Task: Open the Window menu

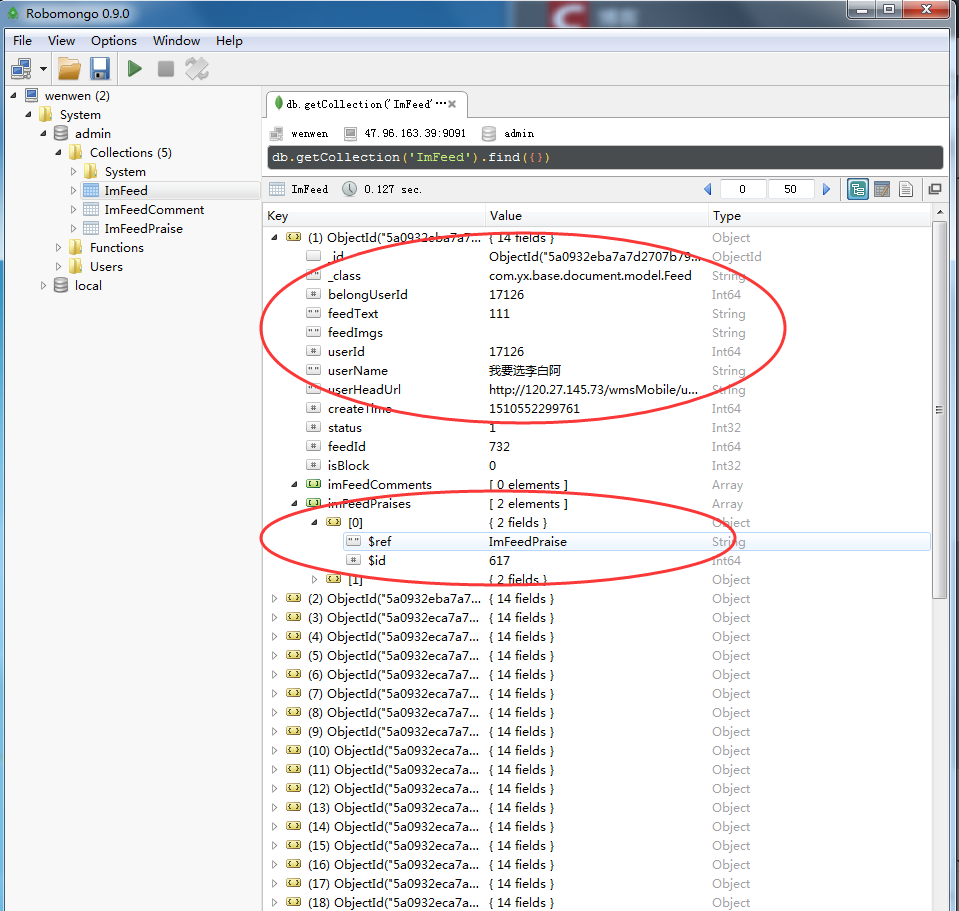Action: [176, 40]
